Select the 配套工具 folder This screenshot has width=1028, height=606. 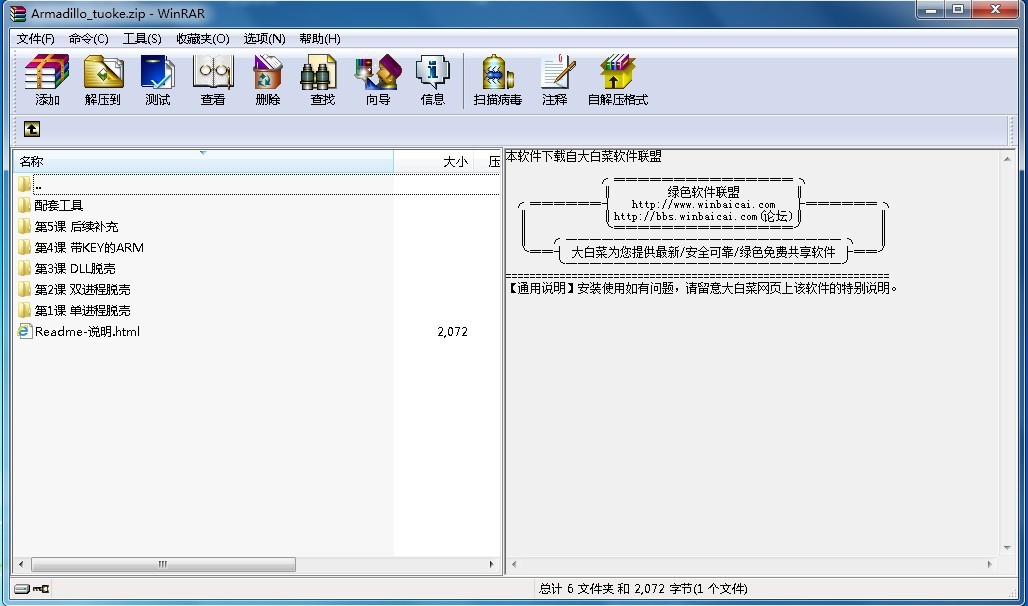pos(59,205)
